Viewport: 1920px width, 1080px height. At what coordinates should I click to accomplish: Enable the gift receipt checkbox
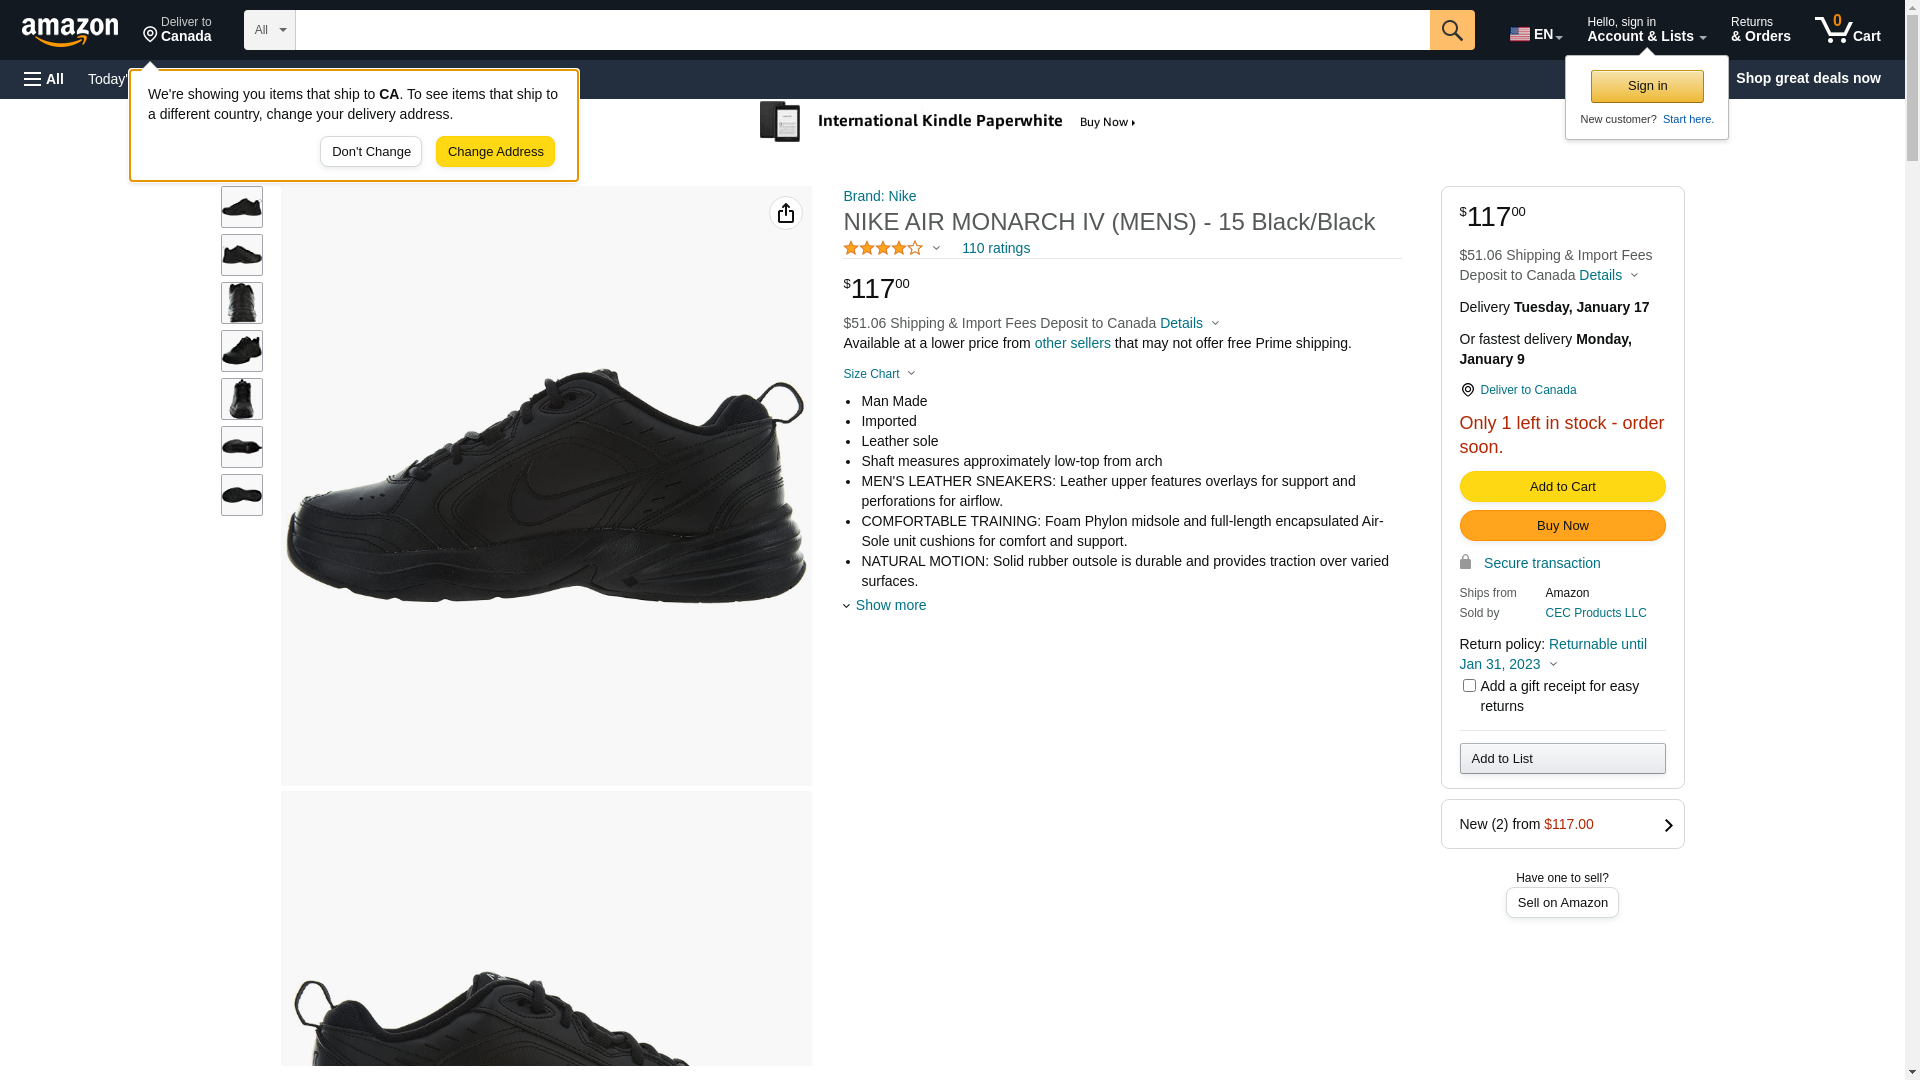pyautogui.click(x=1469, y=686)
